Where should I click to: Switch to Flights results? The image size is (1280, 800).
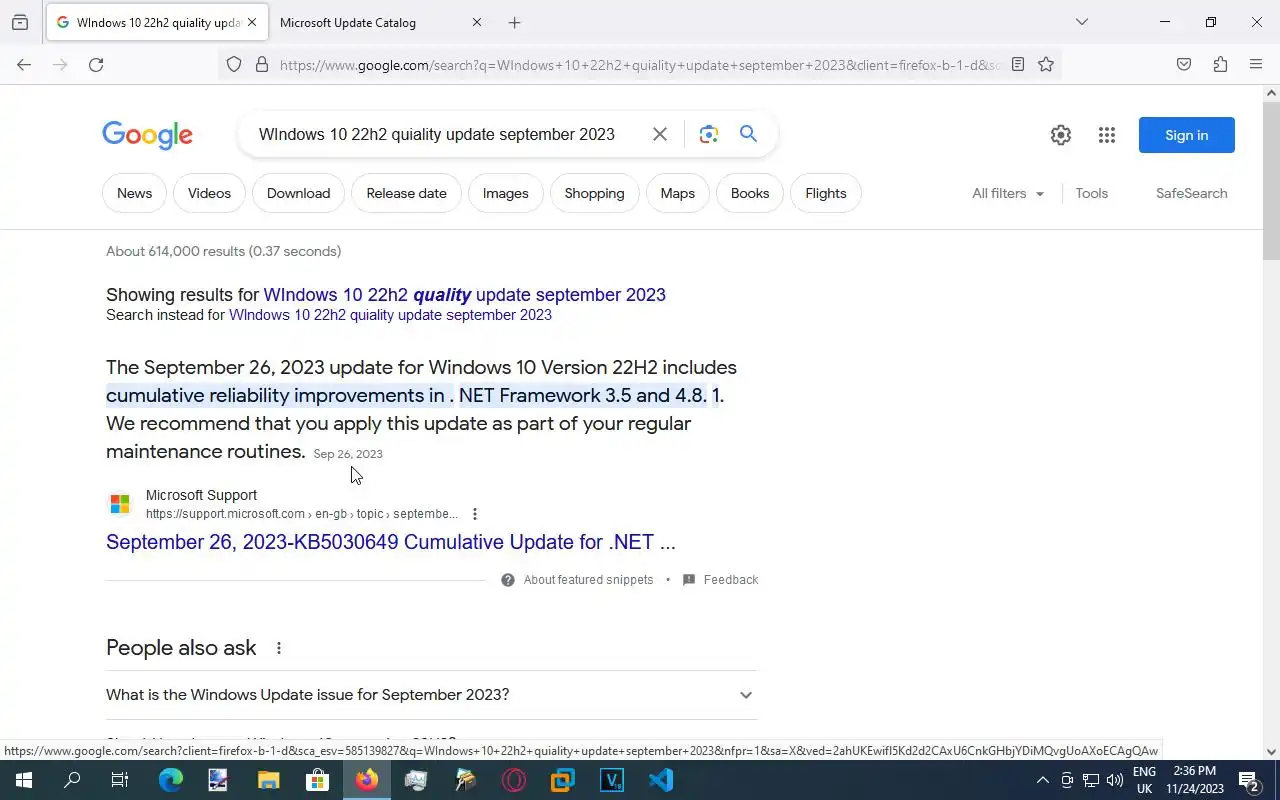click(826, 193)
